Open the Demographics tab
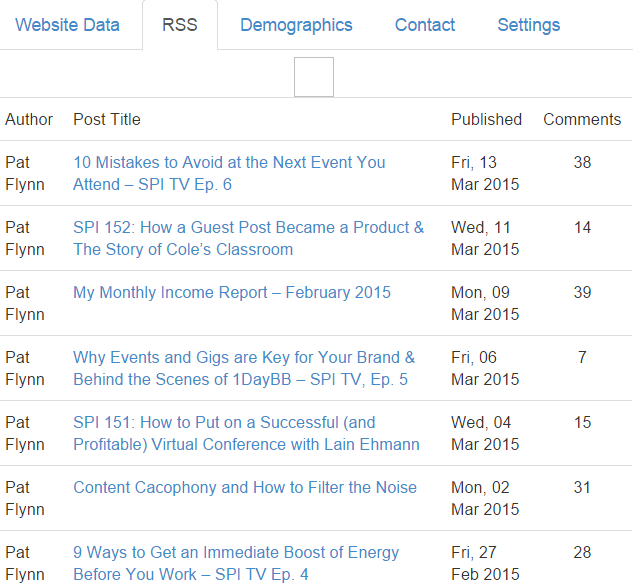 click(296, 25)
